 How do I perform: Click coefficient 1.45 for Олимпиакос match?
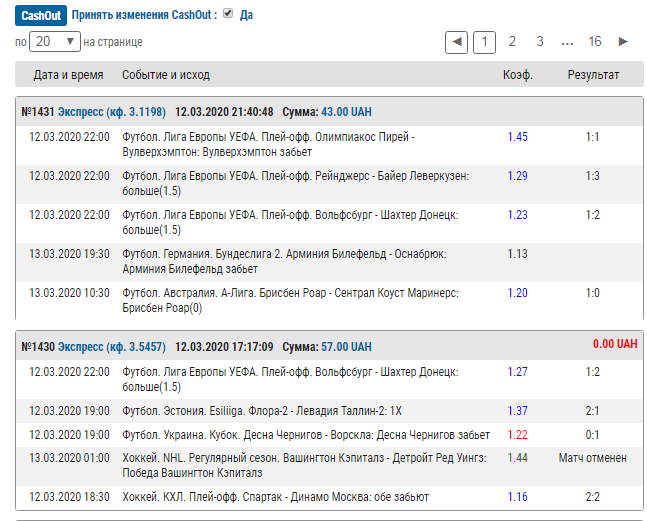tap(517, 137)
